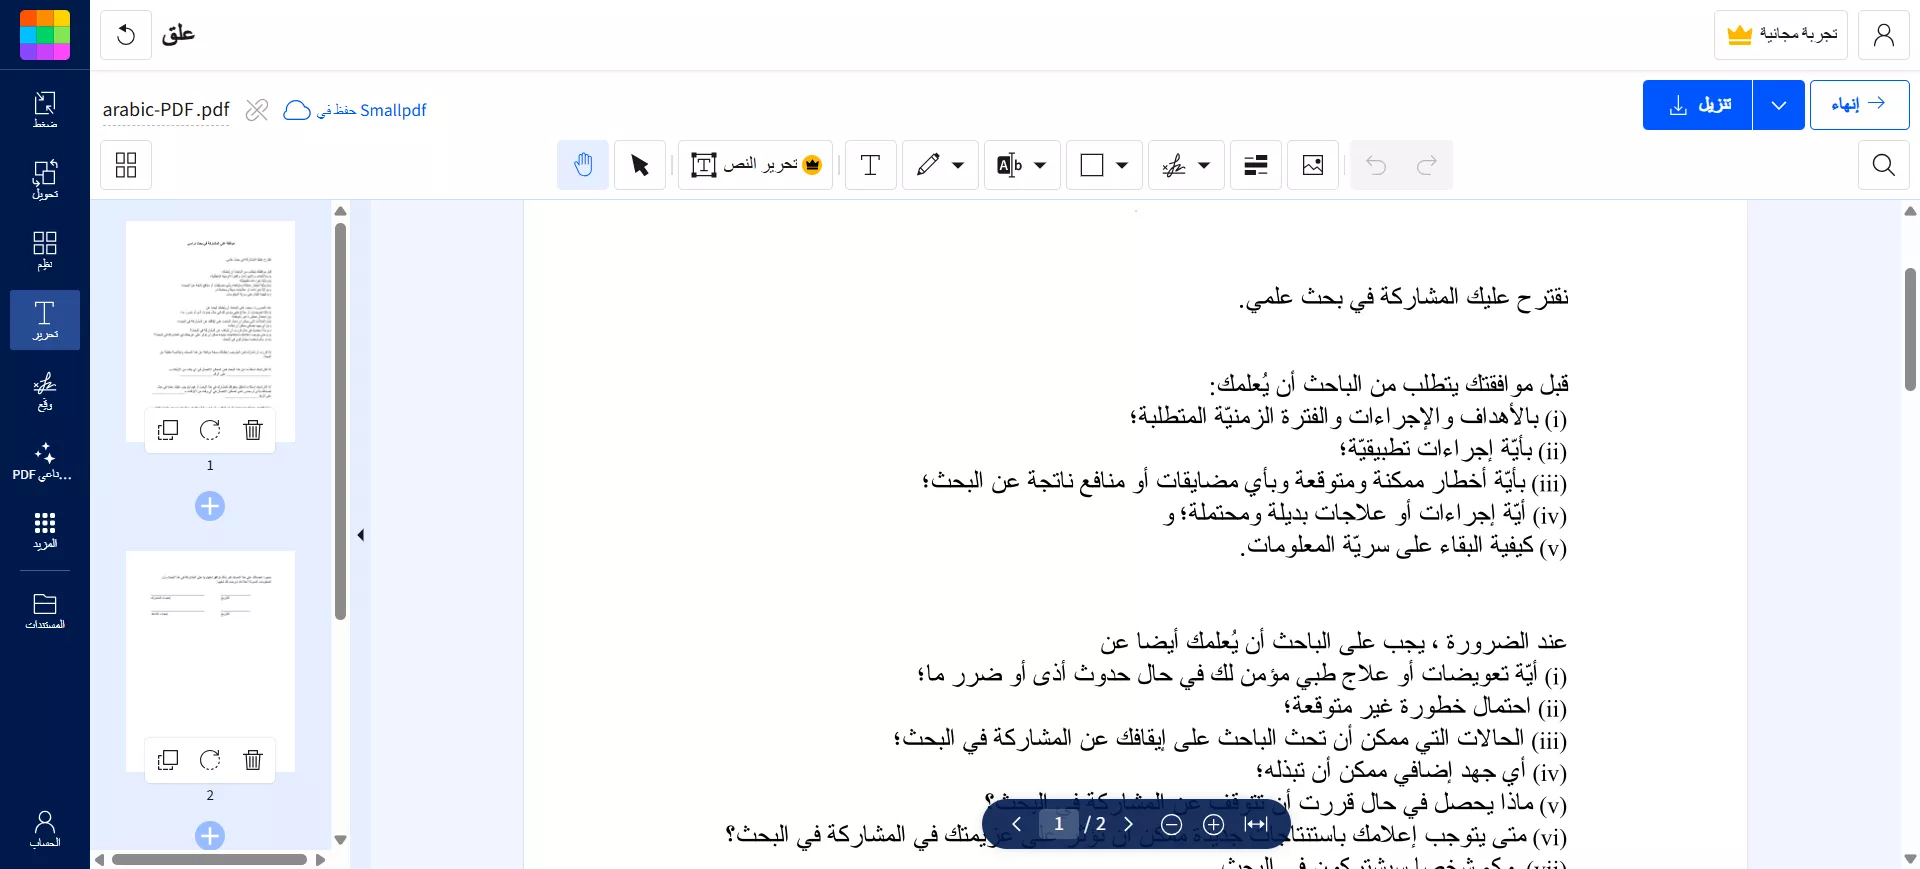Image resolution: width=1920 pixels, height=869 pixels.
Task: Select the arrow pointer tool
Action: pos(640,165)
